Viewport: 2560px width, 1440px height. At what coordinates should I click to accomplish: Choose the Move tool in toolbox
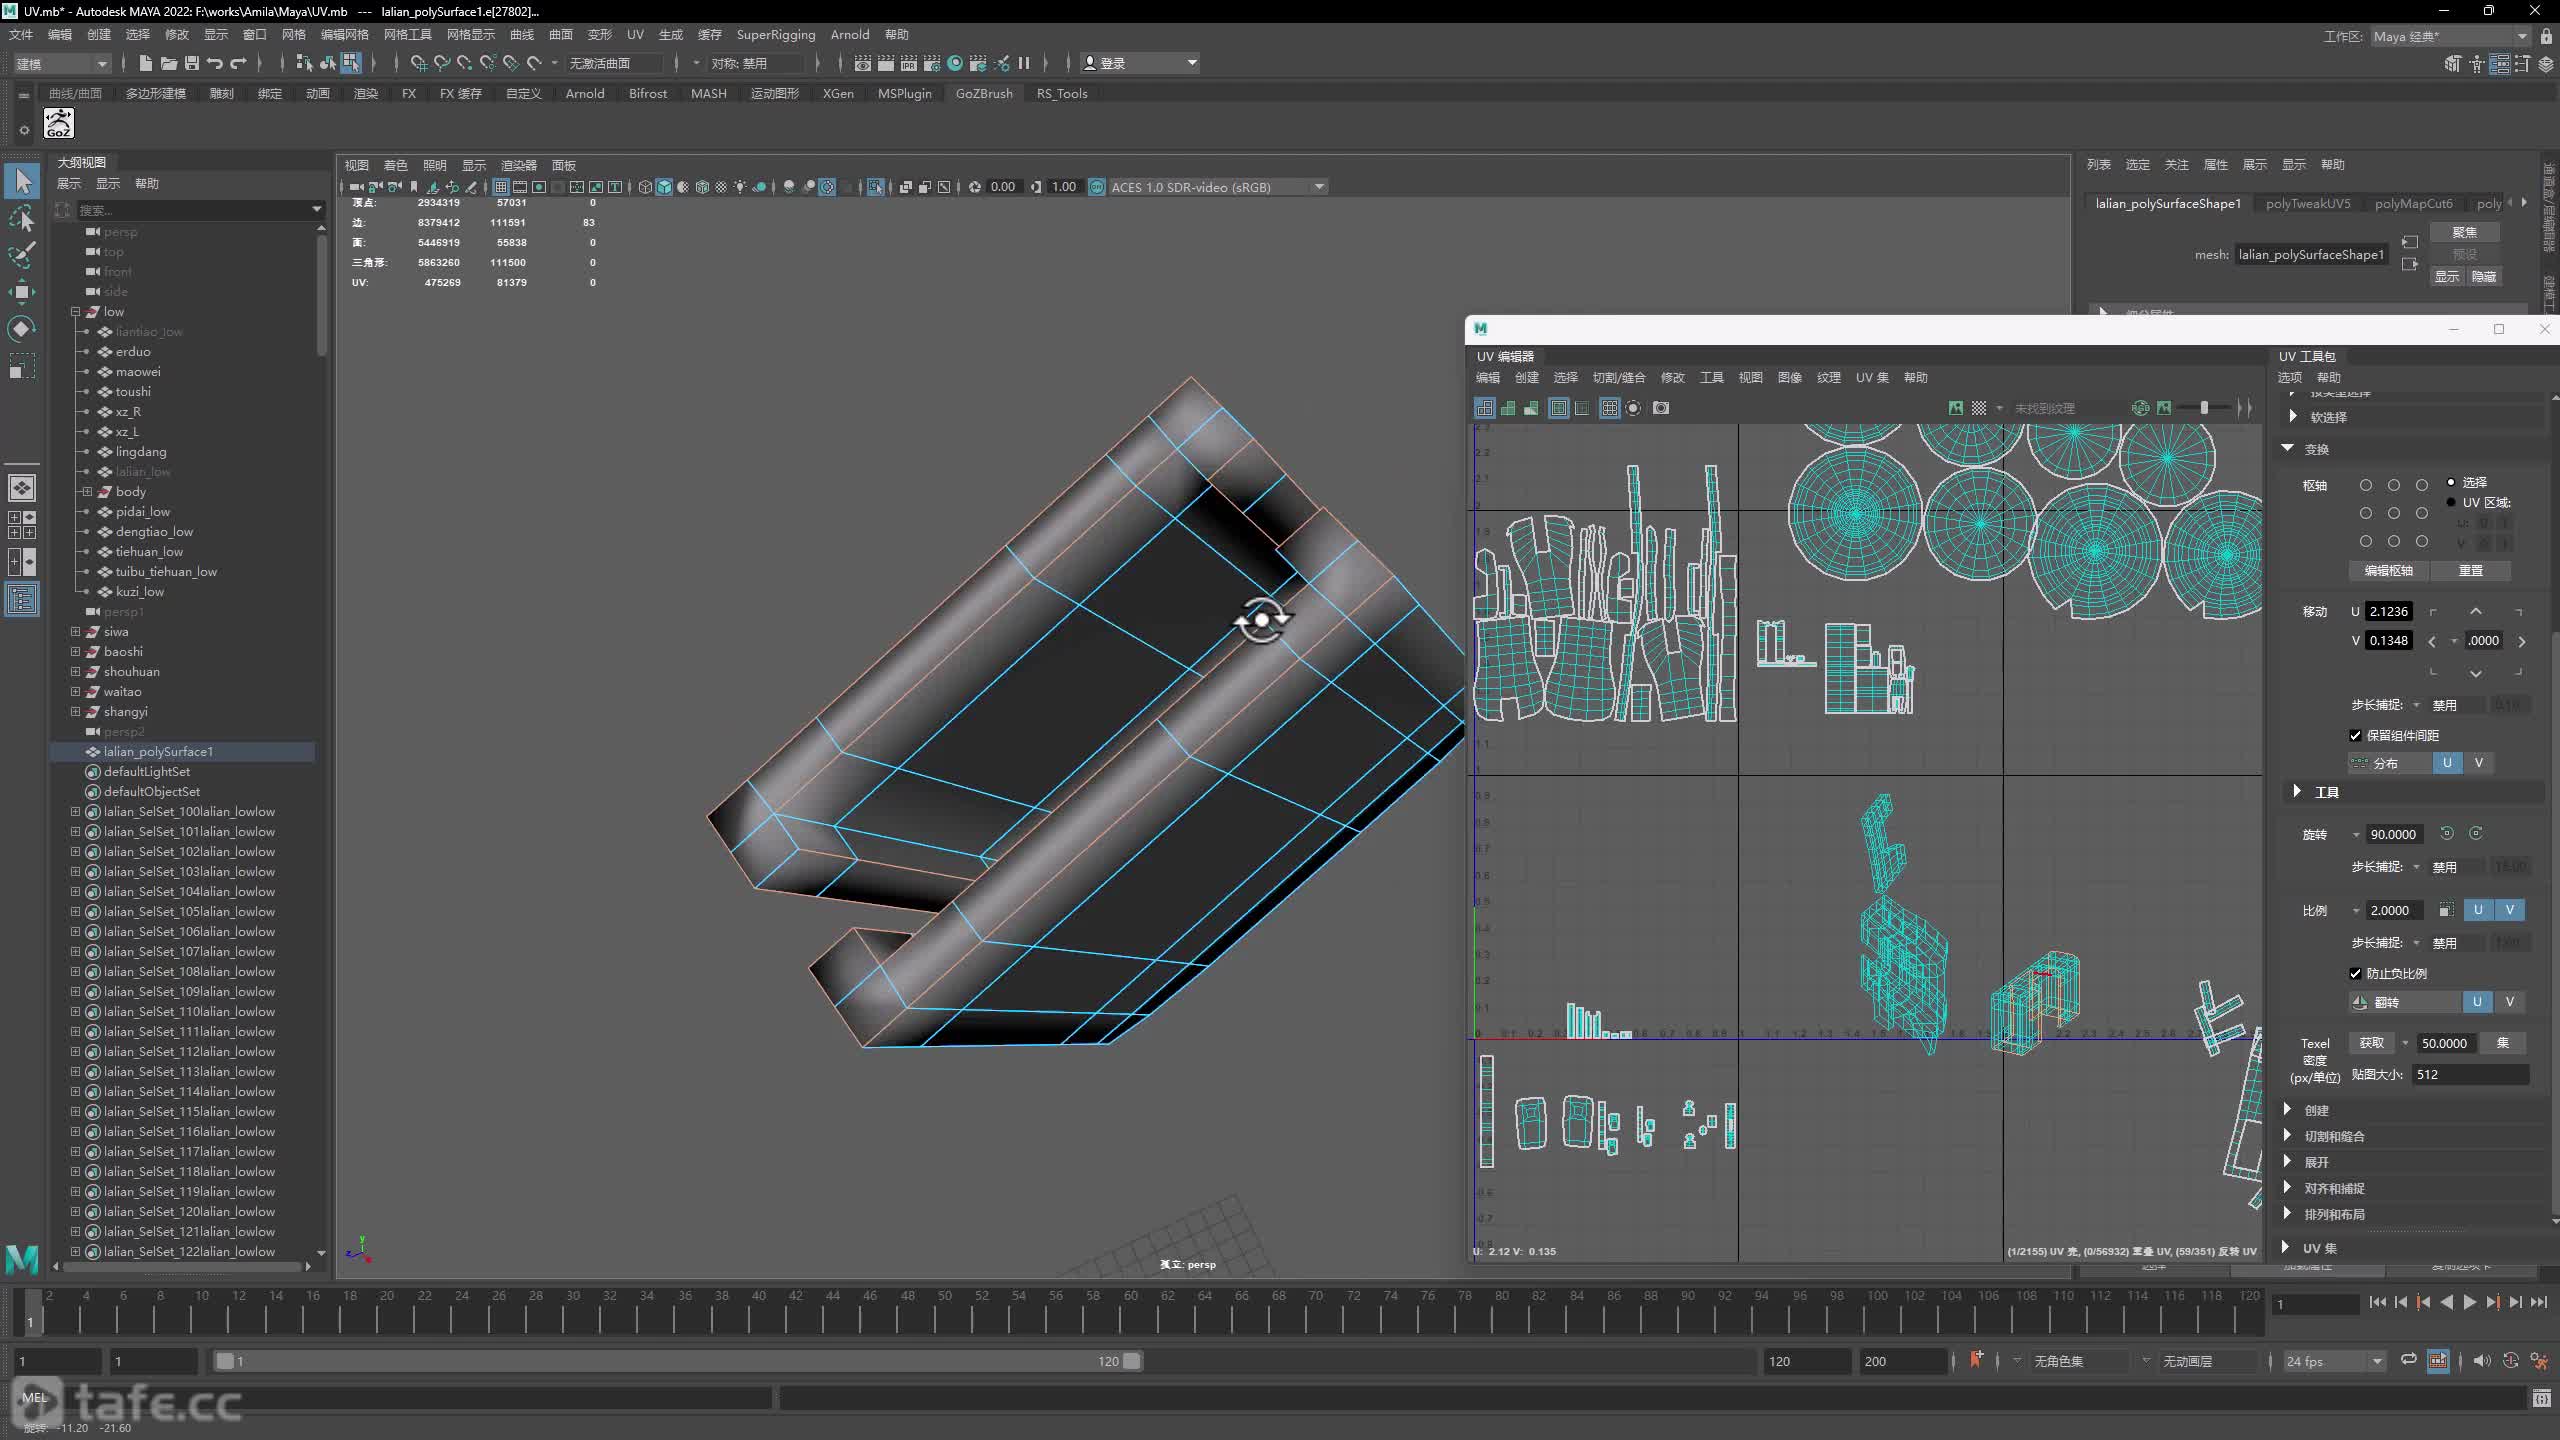coord(22,292)
